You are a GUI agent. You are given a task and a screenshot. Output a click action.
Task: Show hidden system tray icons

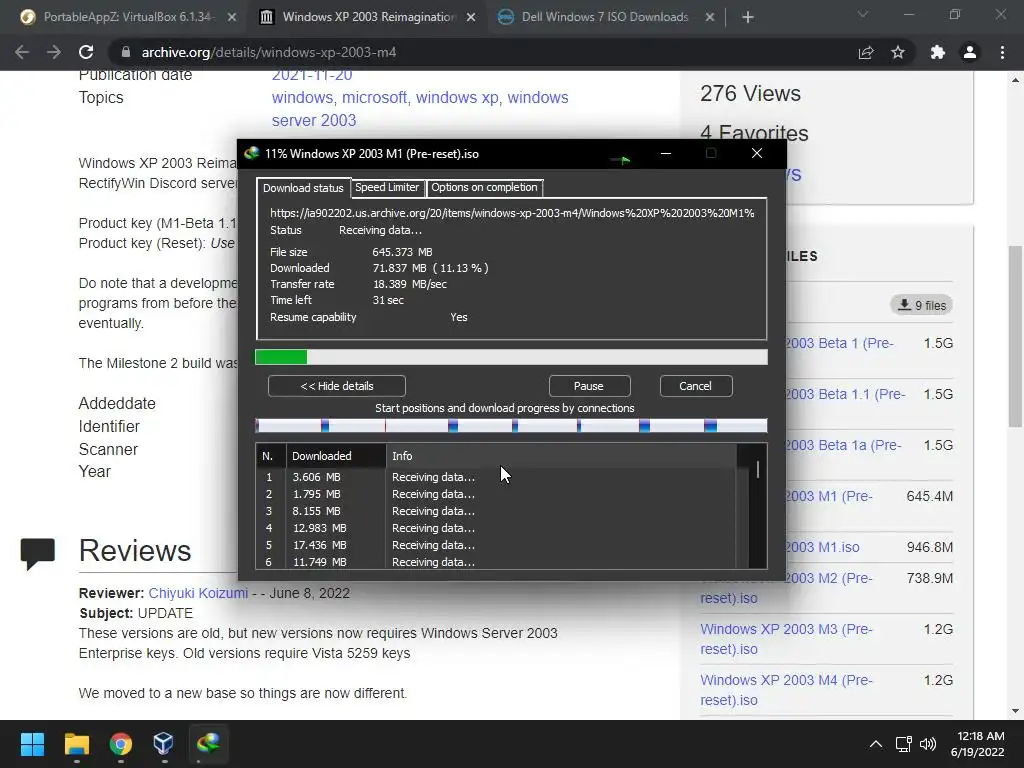click(876, 744)
